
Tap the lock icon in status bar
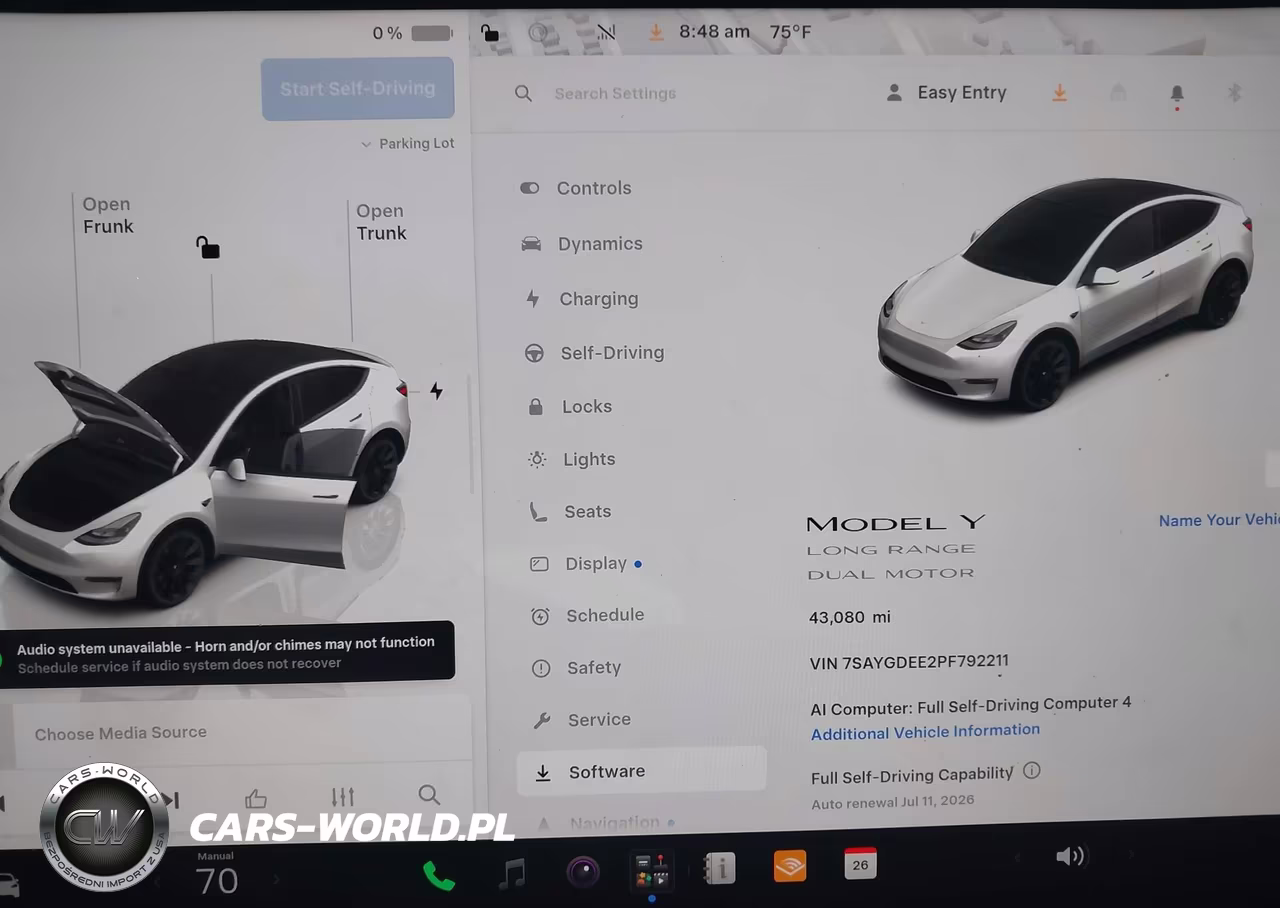(x=490, y=32)
